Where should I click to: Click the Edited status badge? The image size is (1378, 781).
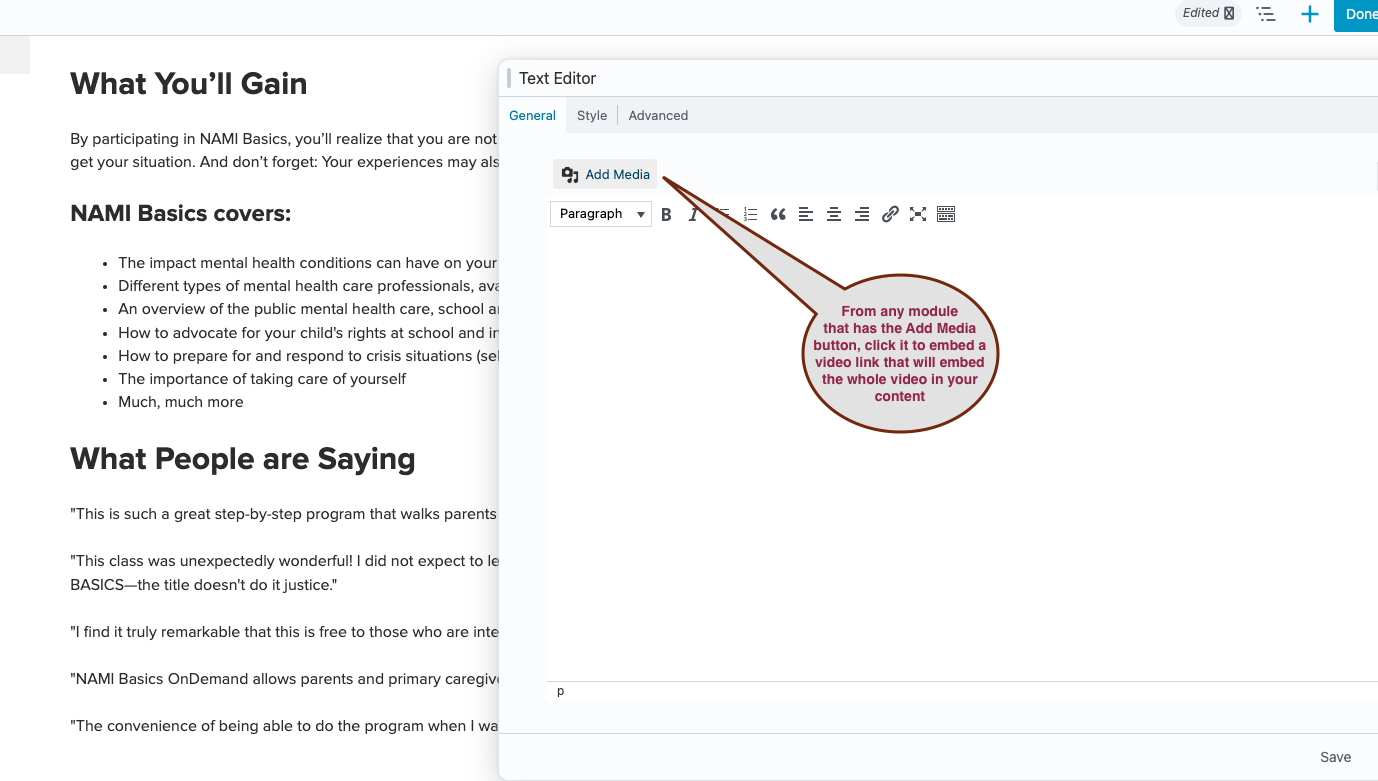point(1208,13)
